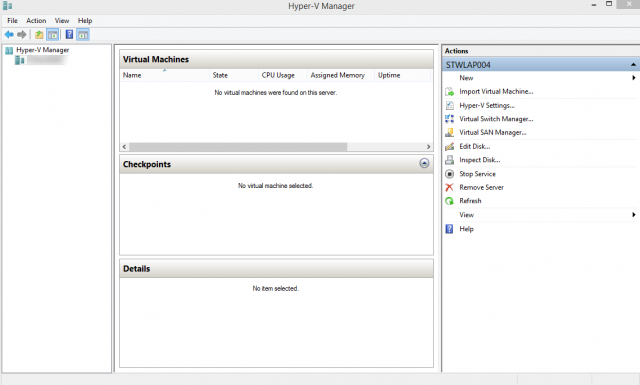Viewport: 640px width, 385px height.
Task: Click Import Virtual Machine action
Action: (x=496, y=91)
